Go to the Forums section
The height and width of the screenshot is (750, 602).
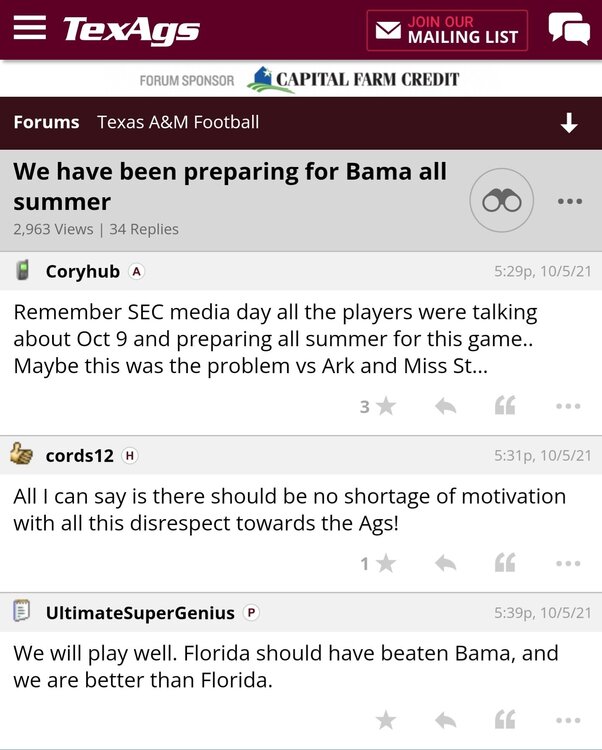(46, 122)
